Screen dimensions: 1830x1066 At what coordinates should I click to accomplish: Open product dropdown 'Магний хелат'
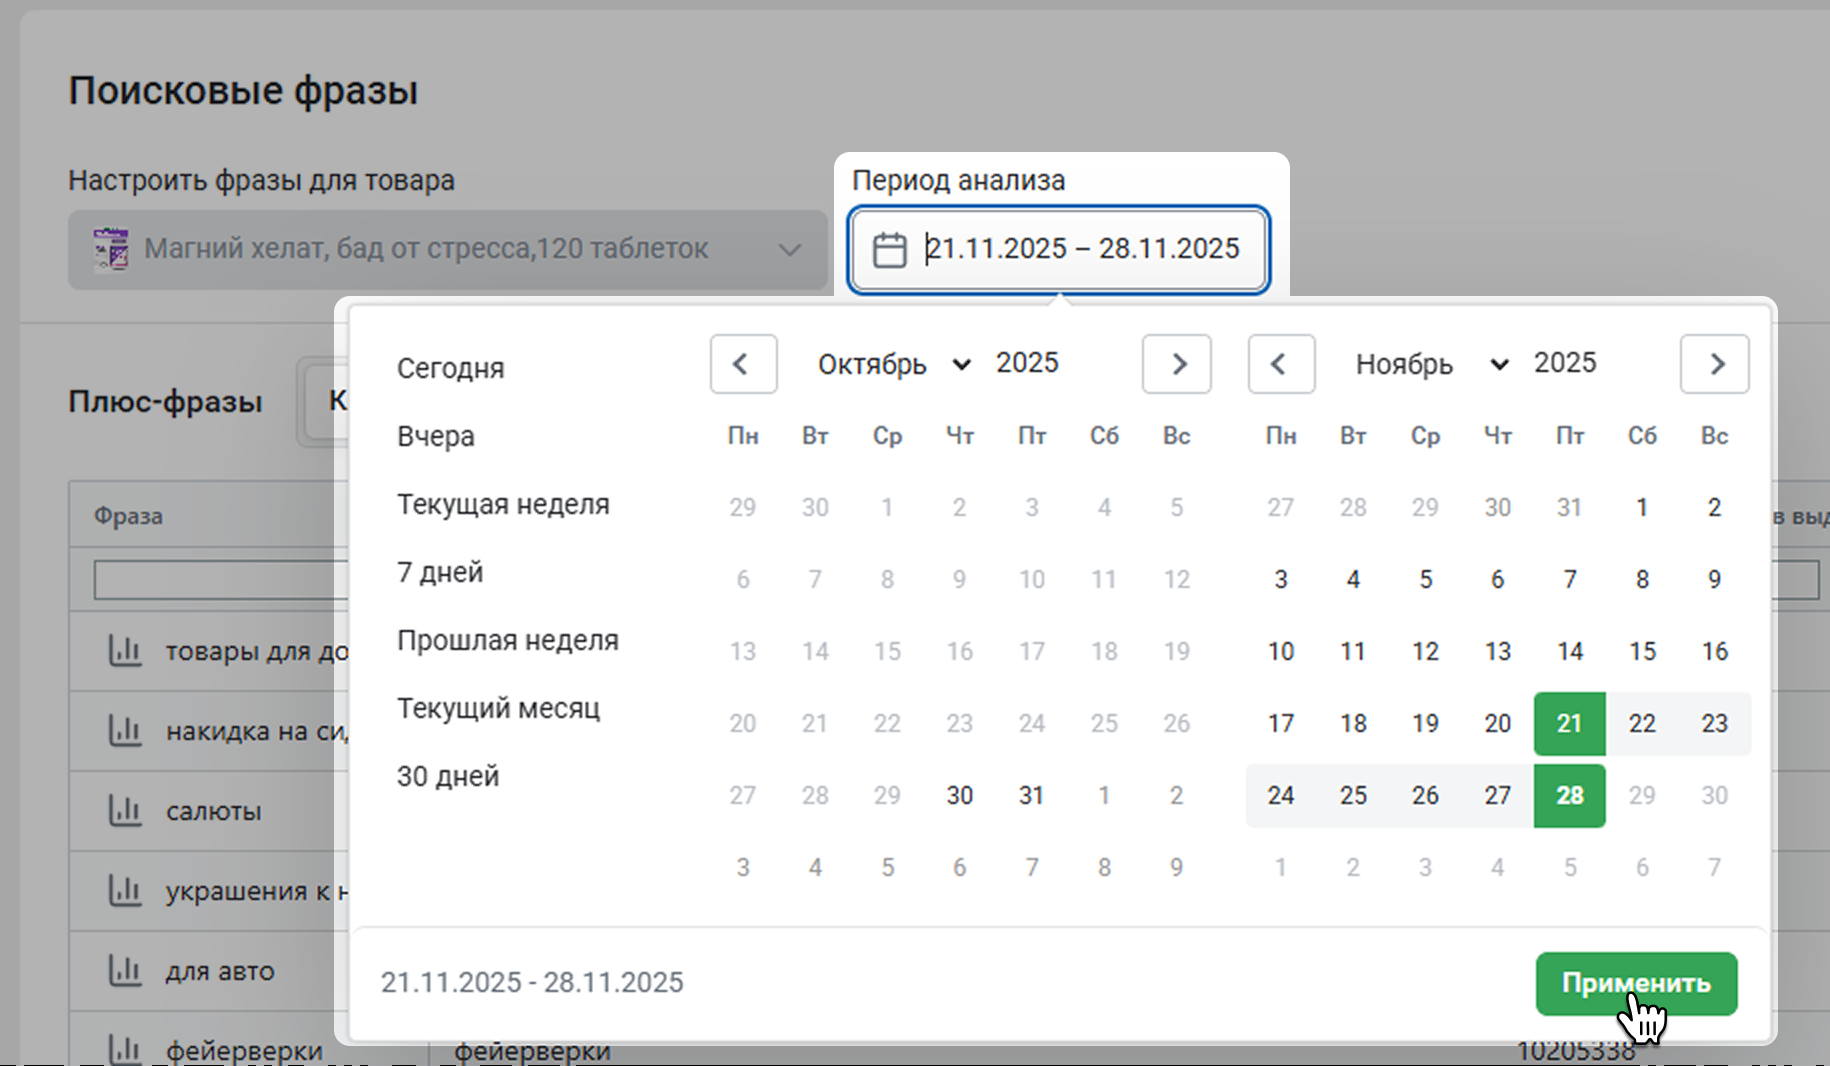tap(447, 249)
